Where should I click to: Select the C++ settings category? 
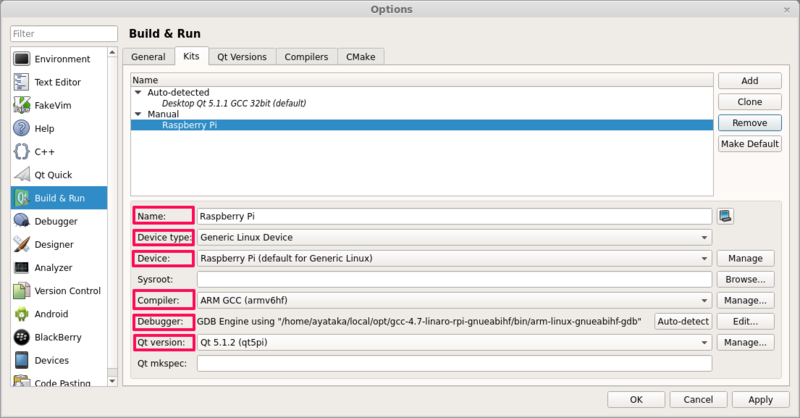point(59,152)
